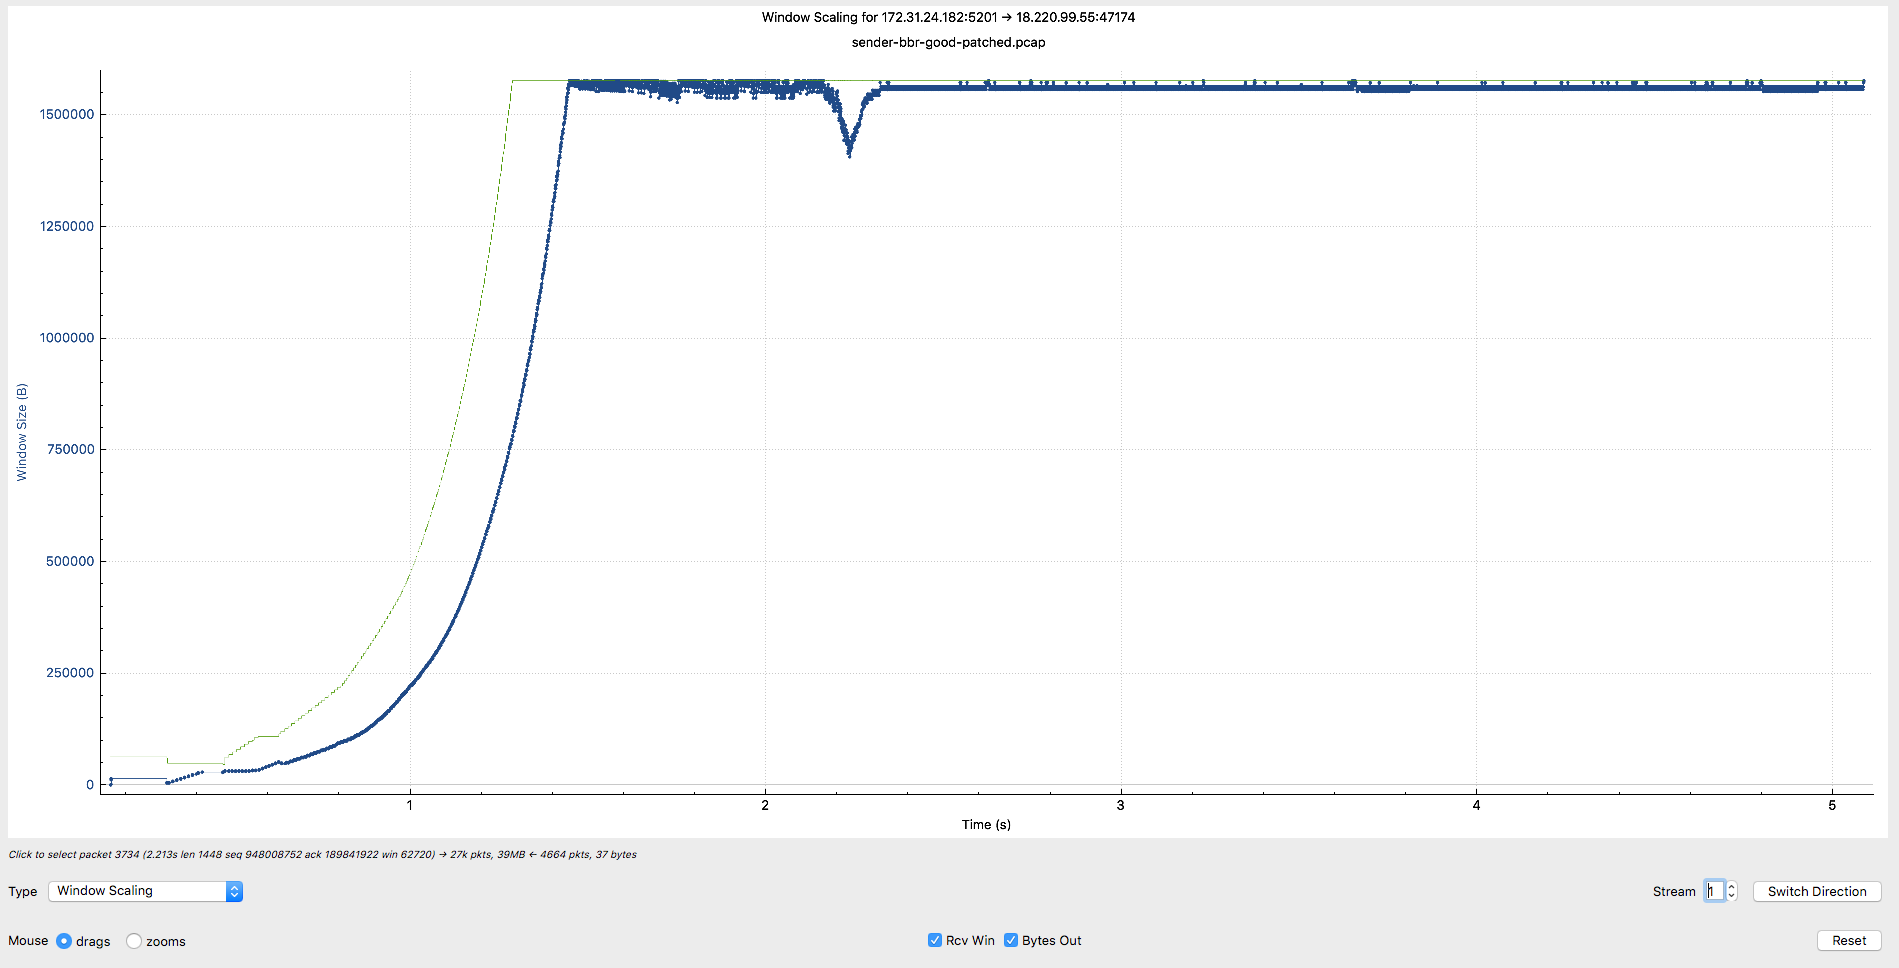Click into the Stream number field
This screenshot has width=1899, height=968.
click(1714, 891)
